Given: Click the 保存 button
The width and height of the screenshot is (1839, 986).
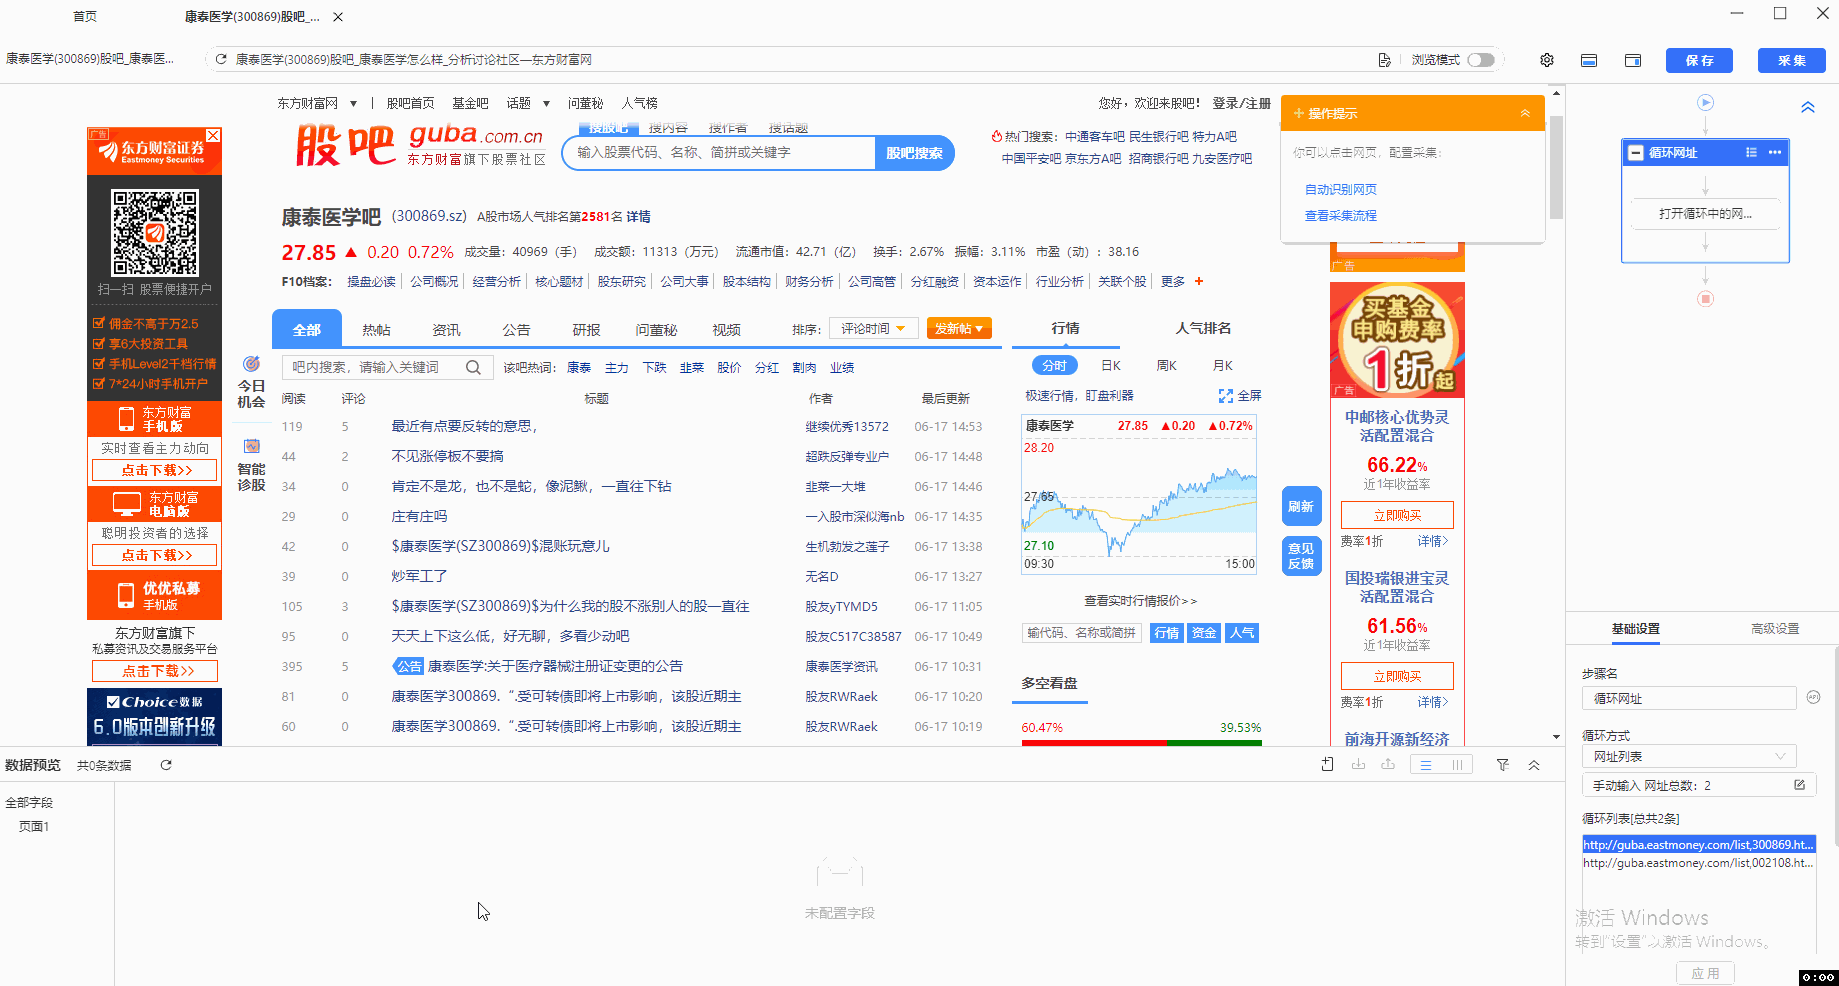Looking at the screenshot, I should 1699,60.
